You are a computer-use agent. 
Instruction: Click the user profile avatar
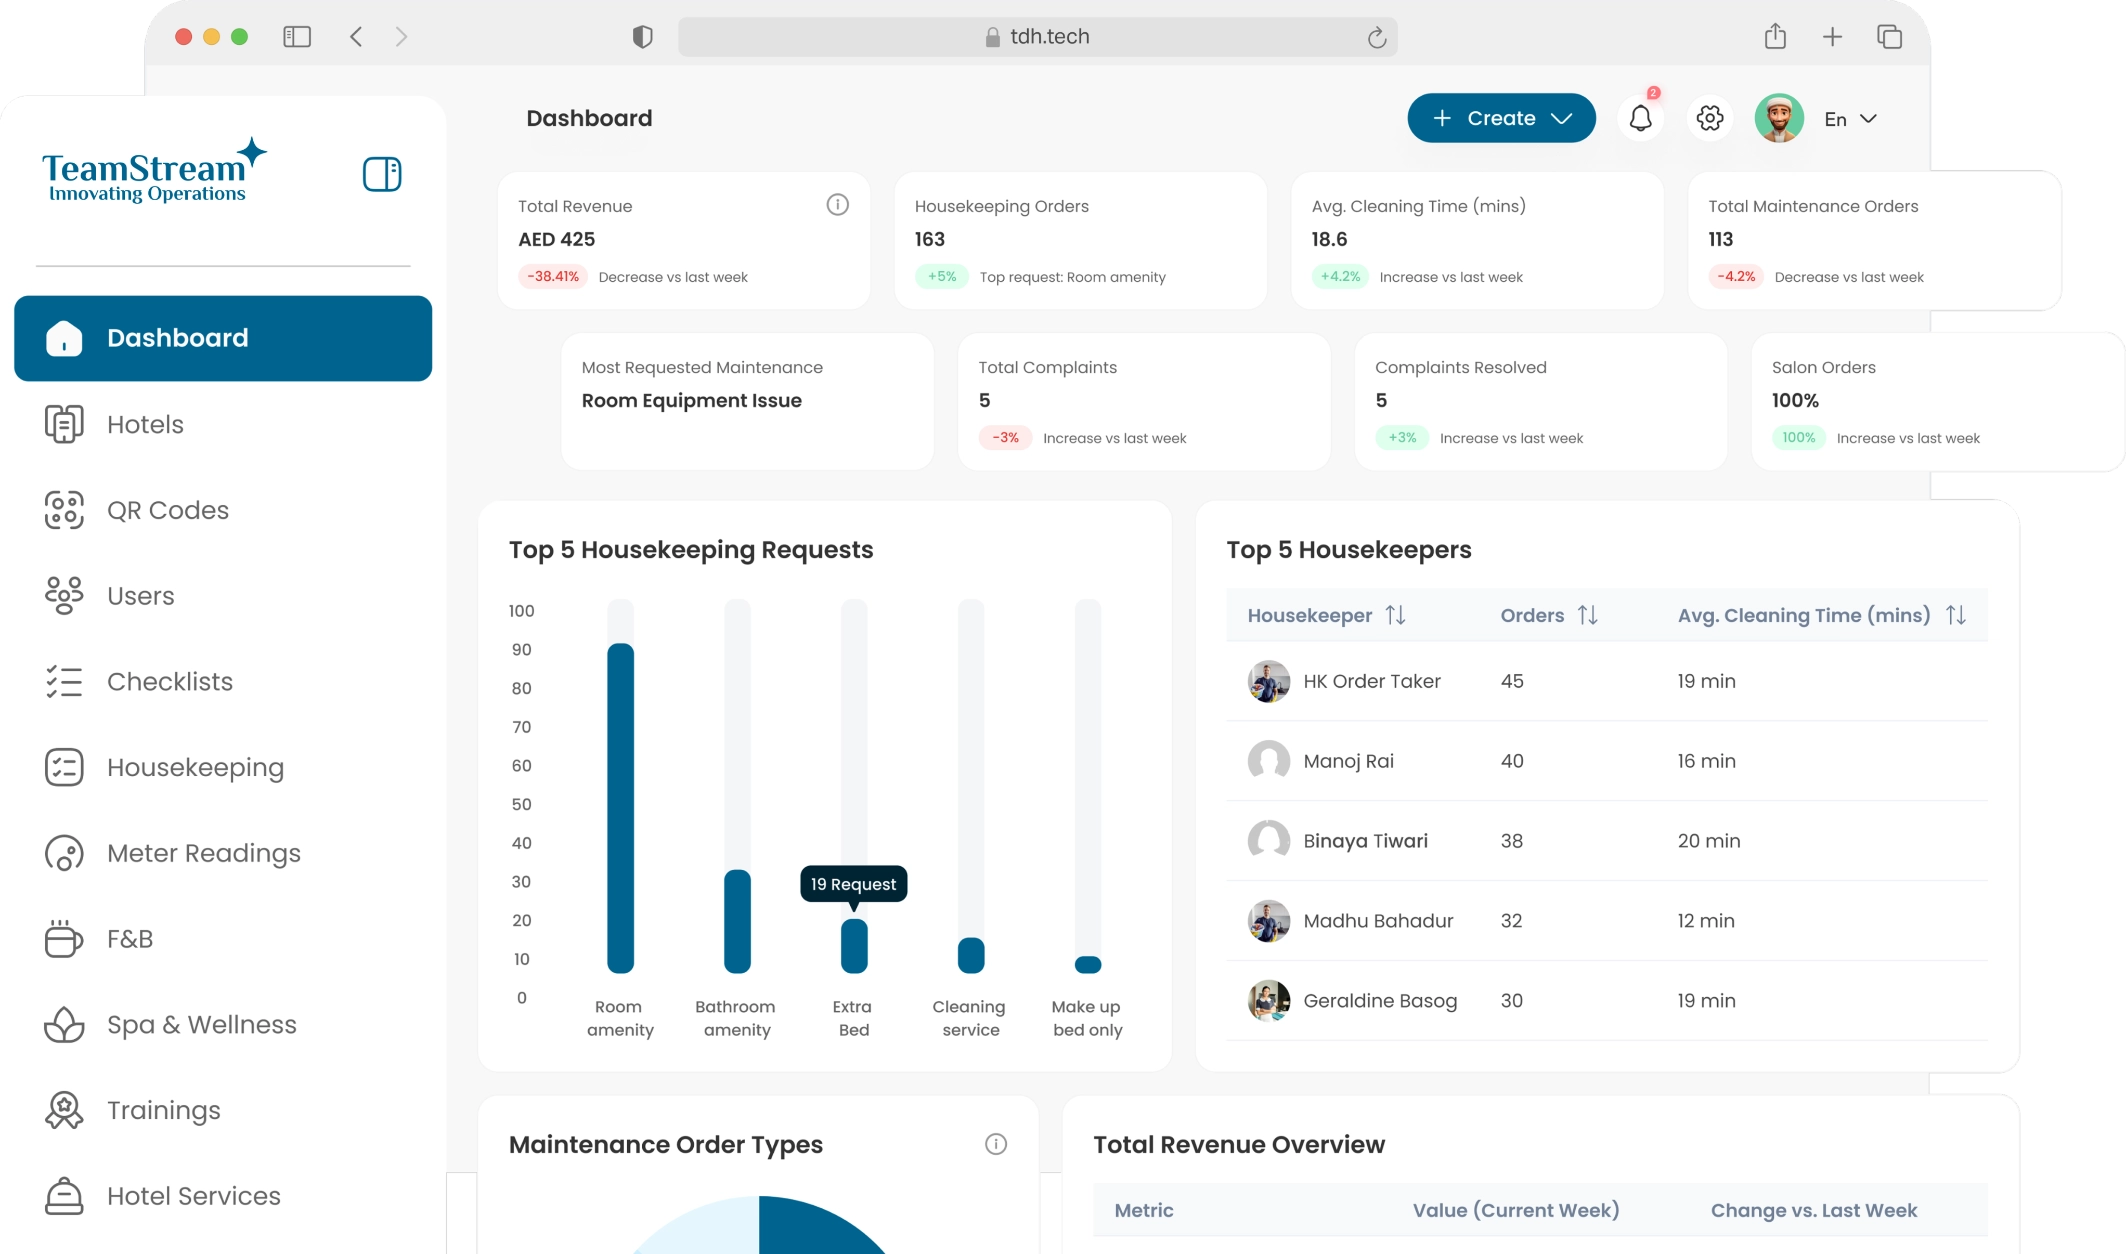pos(1779,119)
